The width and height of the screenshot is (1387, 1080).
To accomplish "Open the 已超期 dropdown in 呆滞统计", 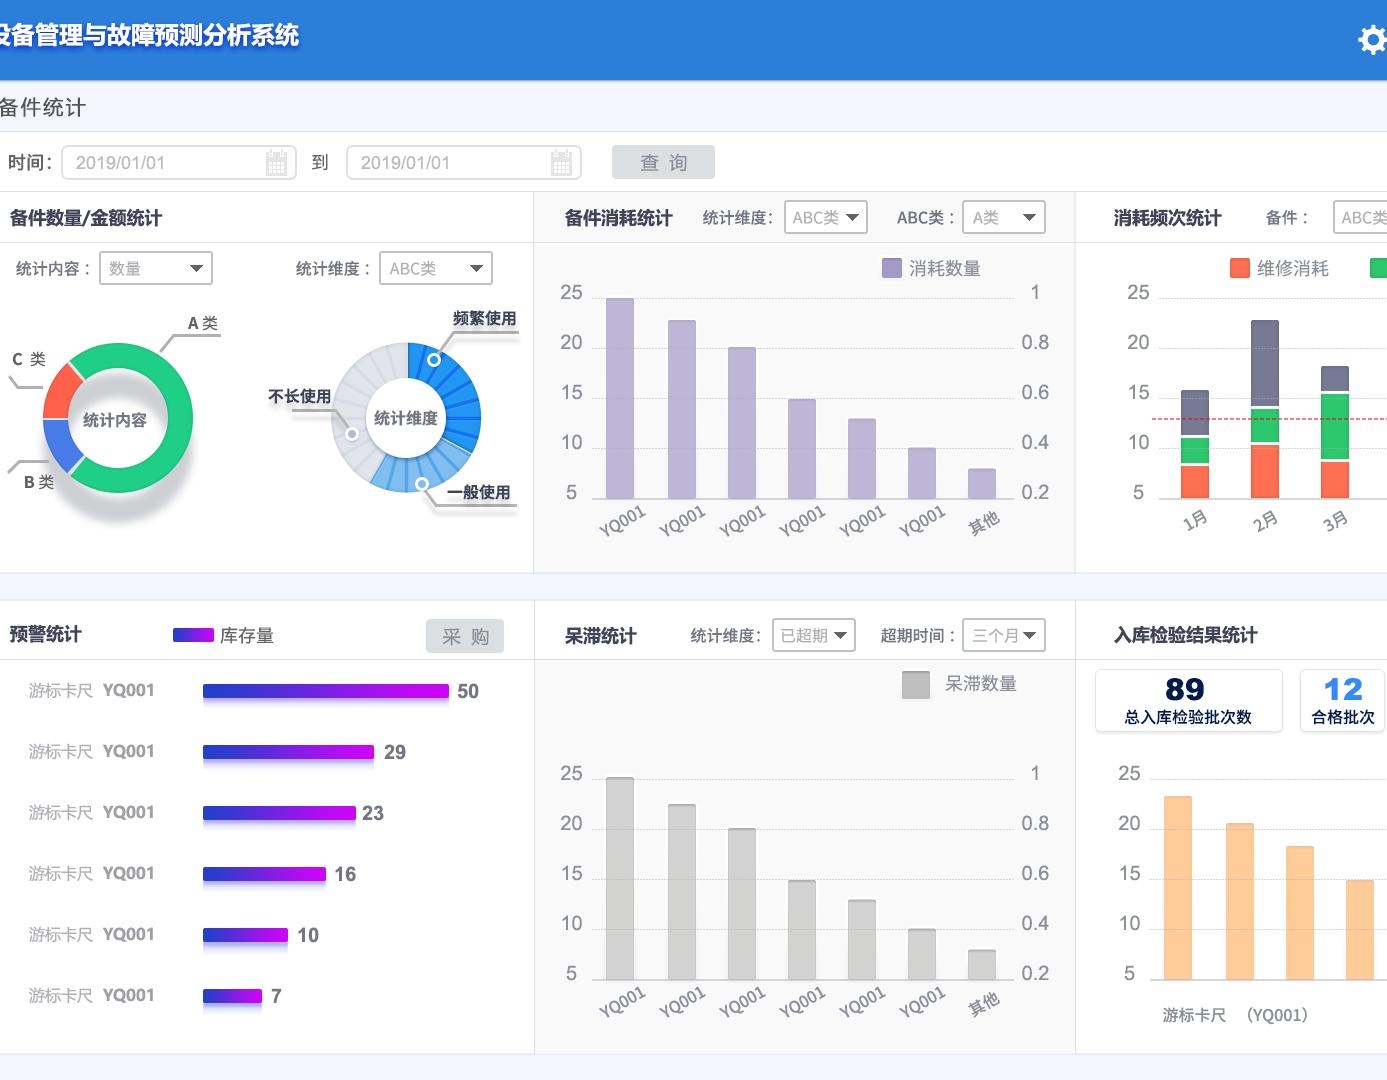I will [x=813, y=634].
